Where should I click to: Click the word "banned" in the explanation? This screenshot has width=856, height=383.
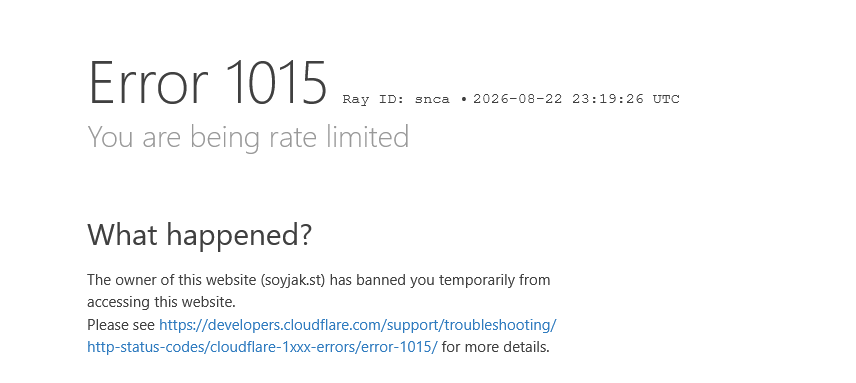point(381,280)
